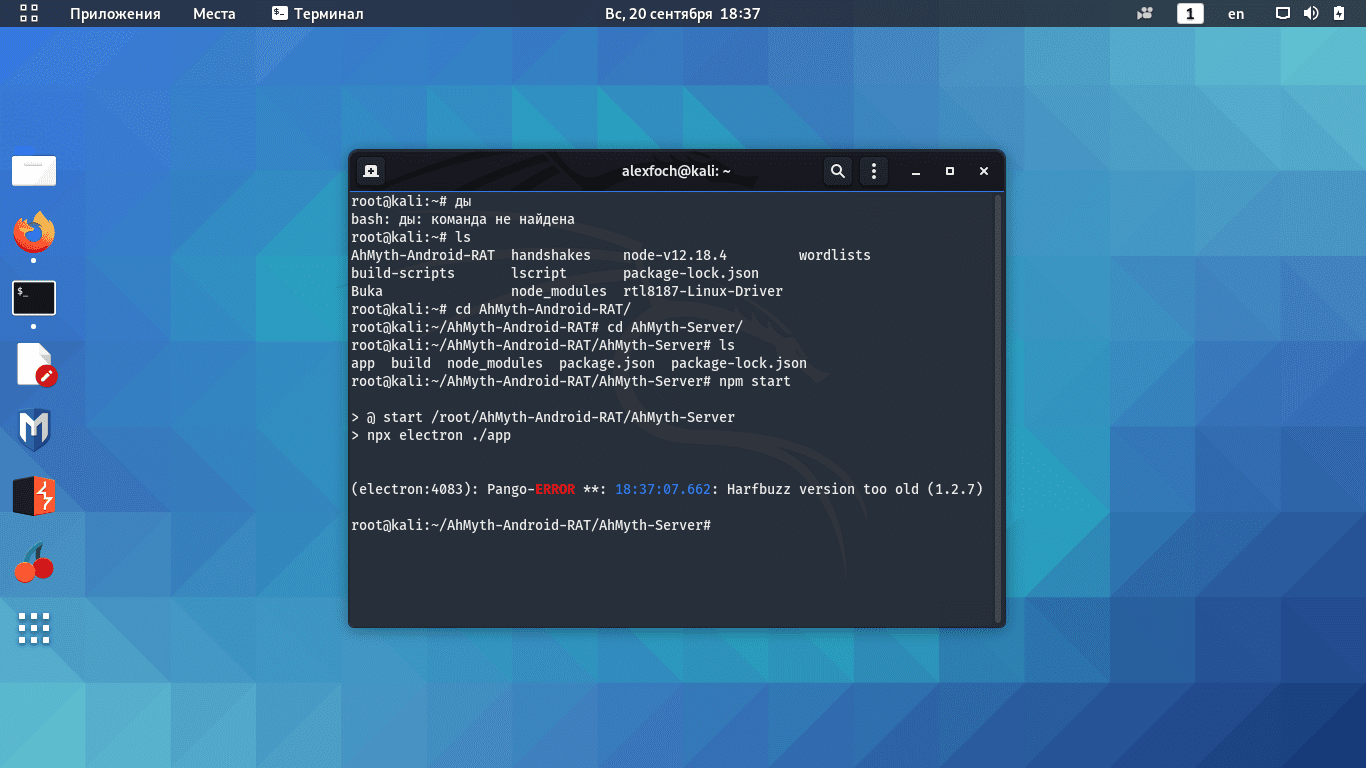
Task: Click the last prompt line at terminal bottom
Action: pos(531,525)
